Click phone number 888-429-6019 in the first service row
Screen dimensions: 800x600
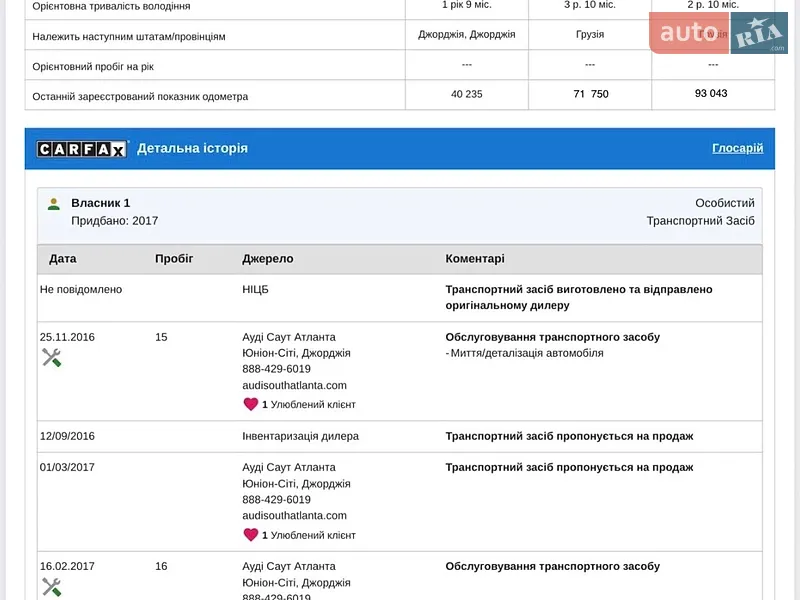(x=277, y=369)
